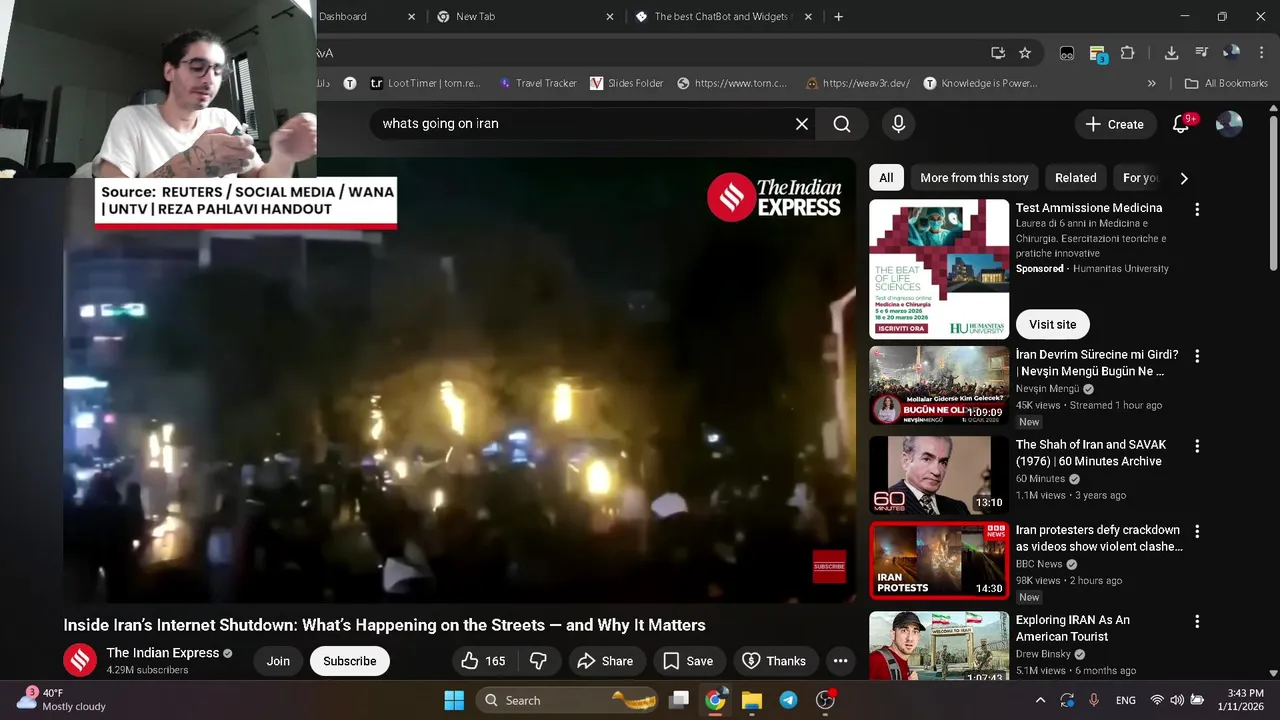Start voice search with microphone icon
This screenshot has height=720, width=1280.
(898, 124)
